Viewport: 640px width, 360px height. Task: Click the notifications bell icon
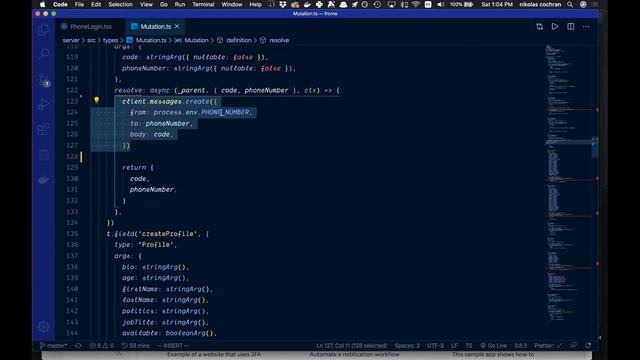(588, 346)
